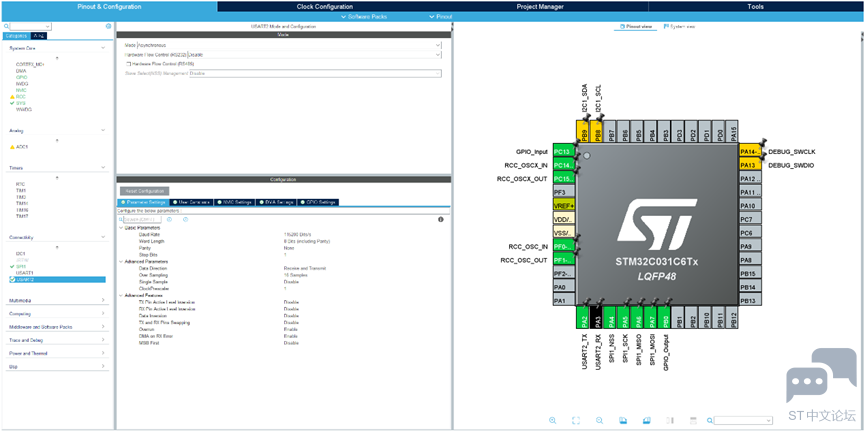Open the DMA Settings tab

tap(276, 203)
